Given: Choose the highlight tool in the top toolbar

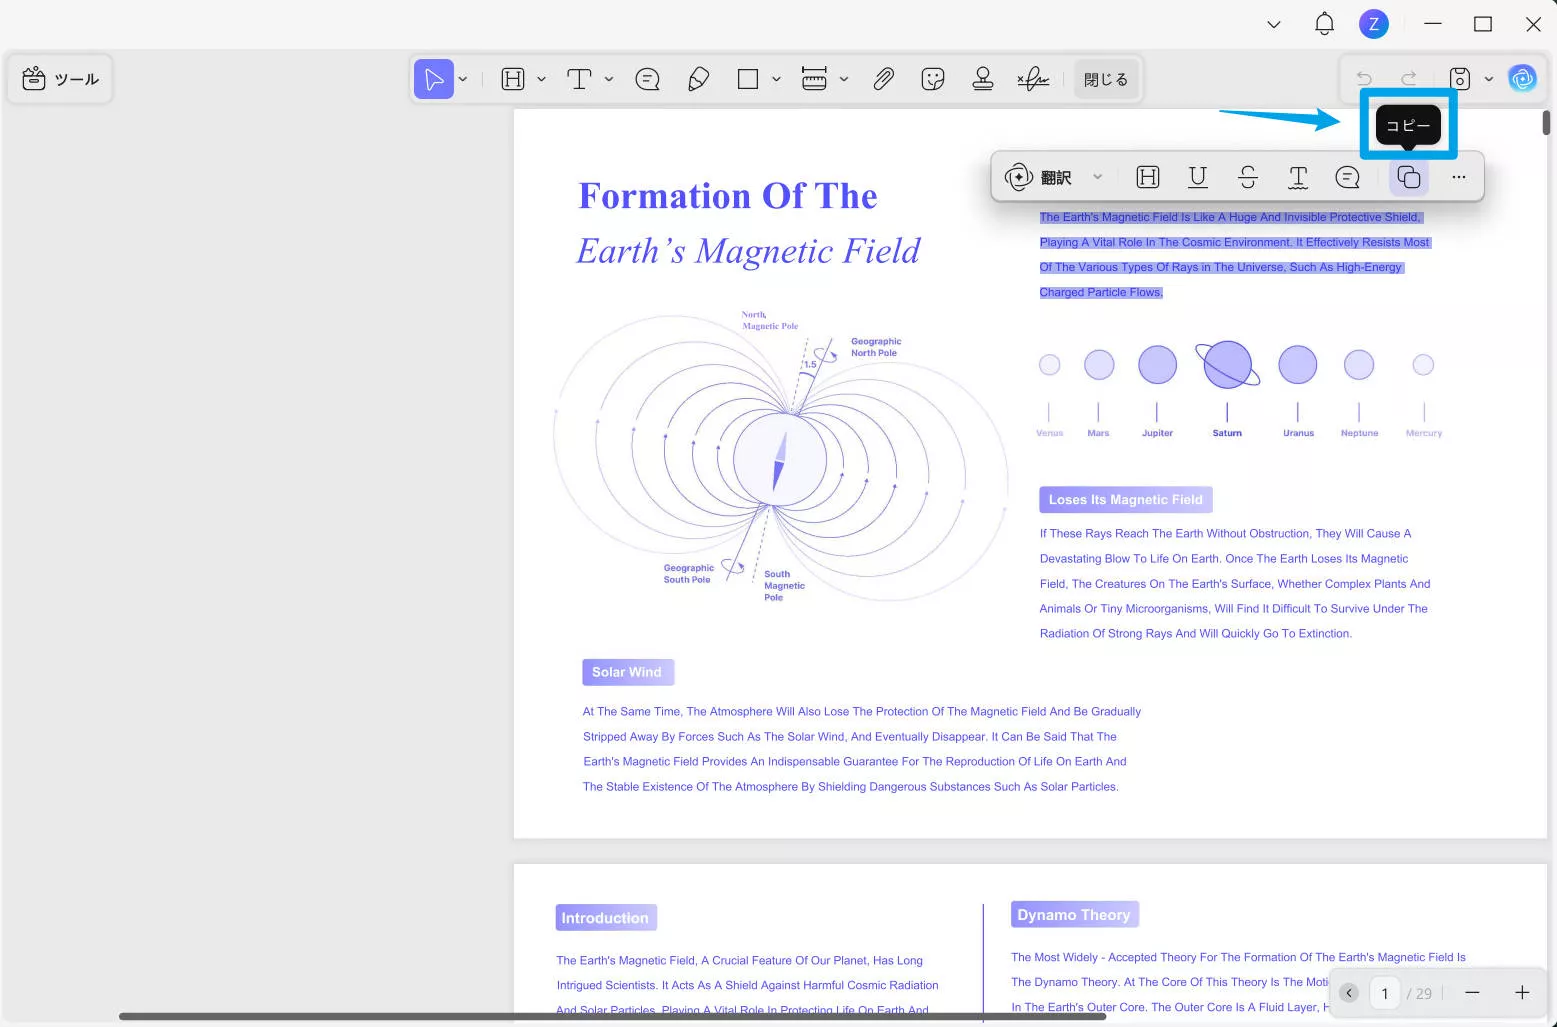Looking at the screenshot, I should point(513,79).
